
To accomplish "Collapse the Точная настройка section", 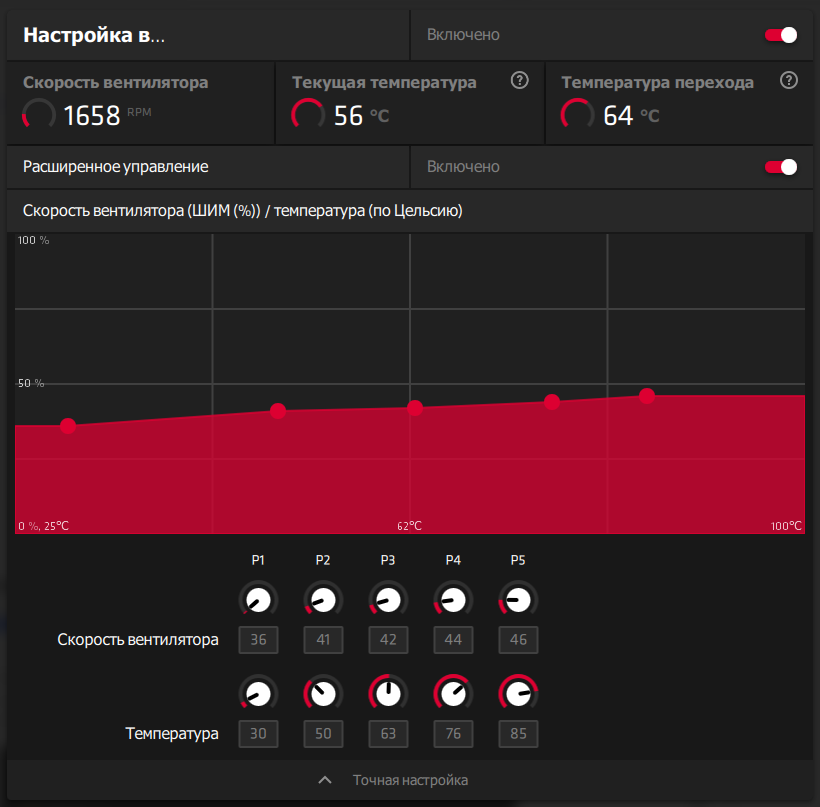I will pos(410,780).
